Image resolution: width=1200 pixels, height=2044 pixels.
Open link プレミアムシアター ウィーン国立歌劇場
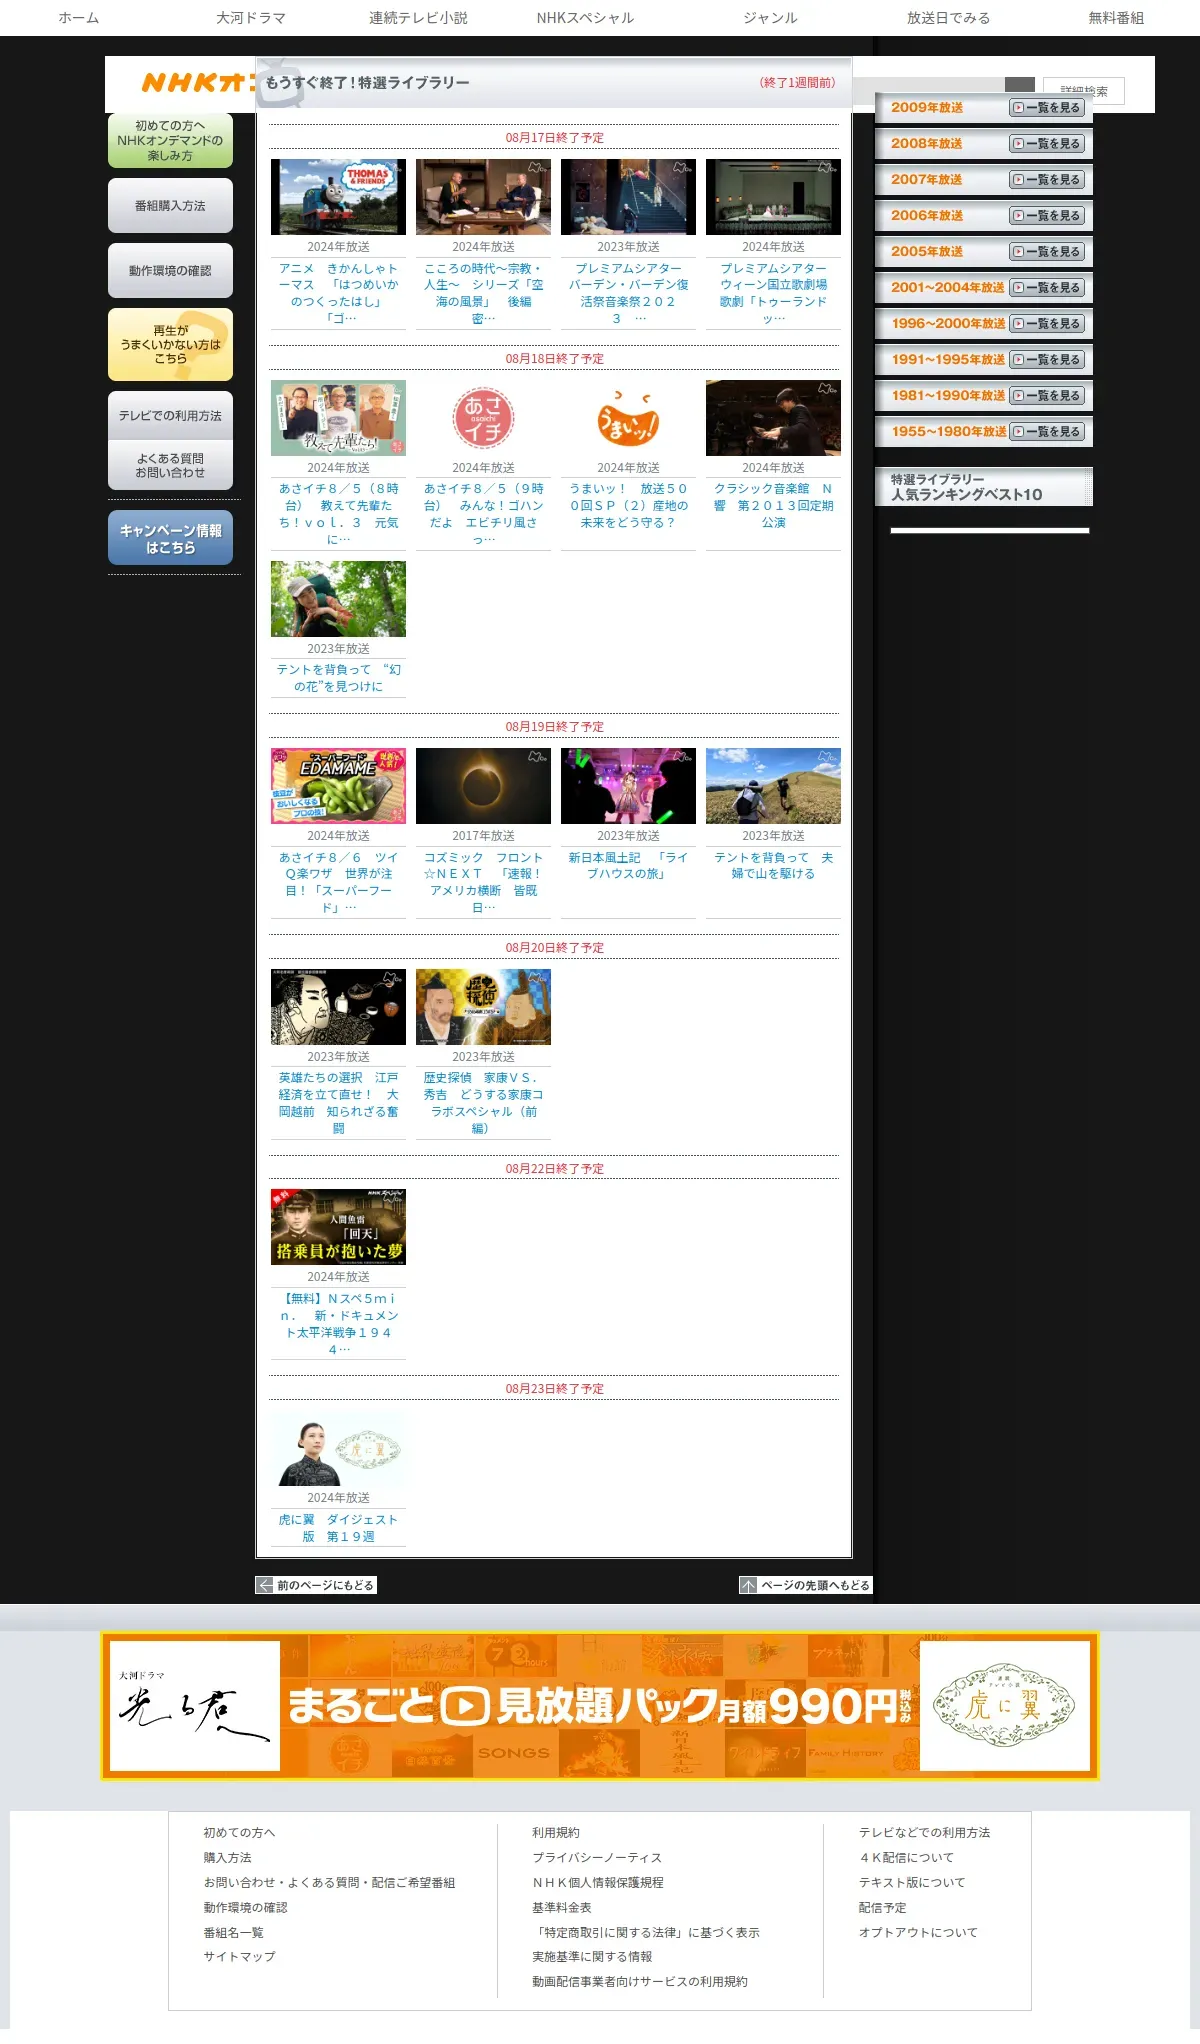(x=773, y=293)
